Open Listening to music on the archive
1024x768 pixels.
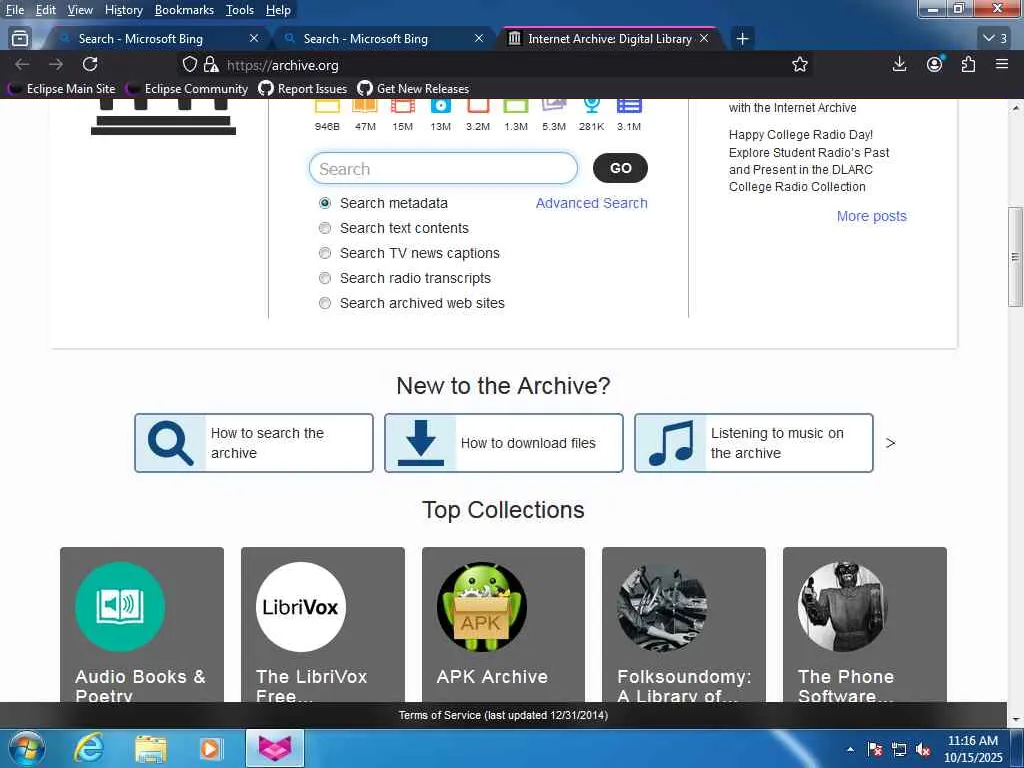tap(754, 443)
